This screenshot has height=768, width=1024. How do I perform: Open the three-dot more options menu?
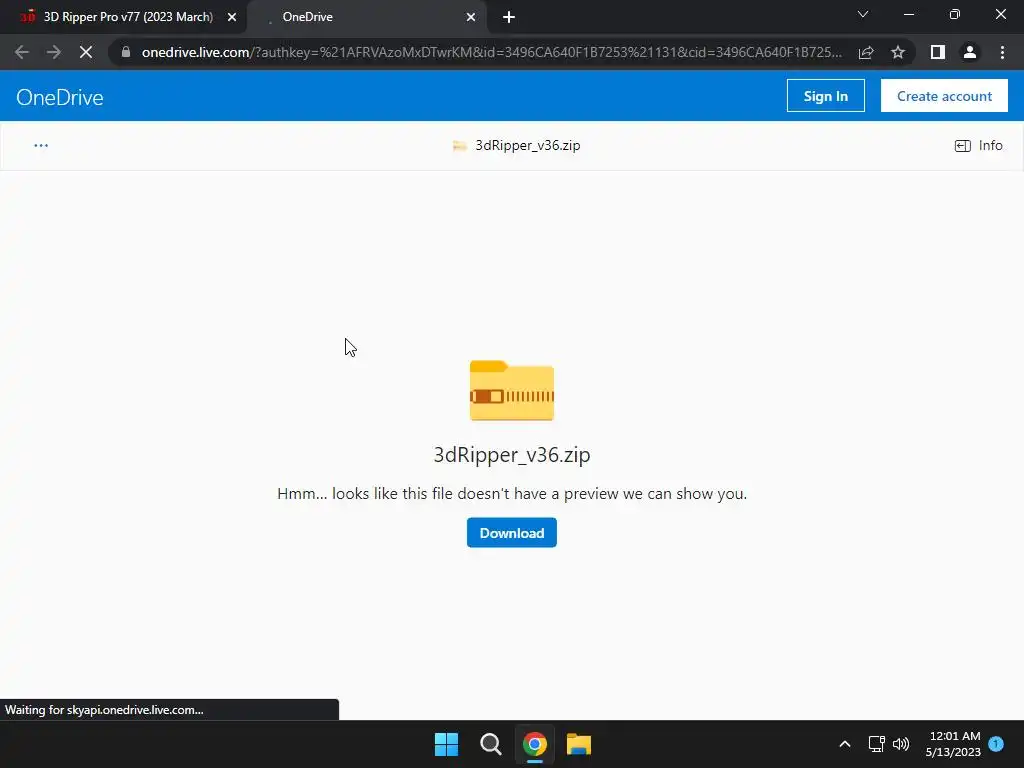pyautogui.click(x=41, y=146)
